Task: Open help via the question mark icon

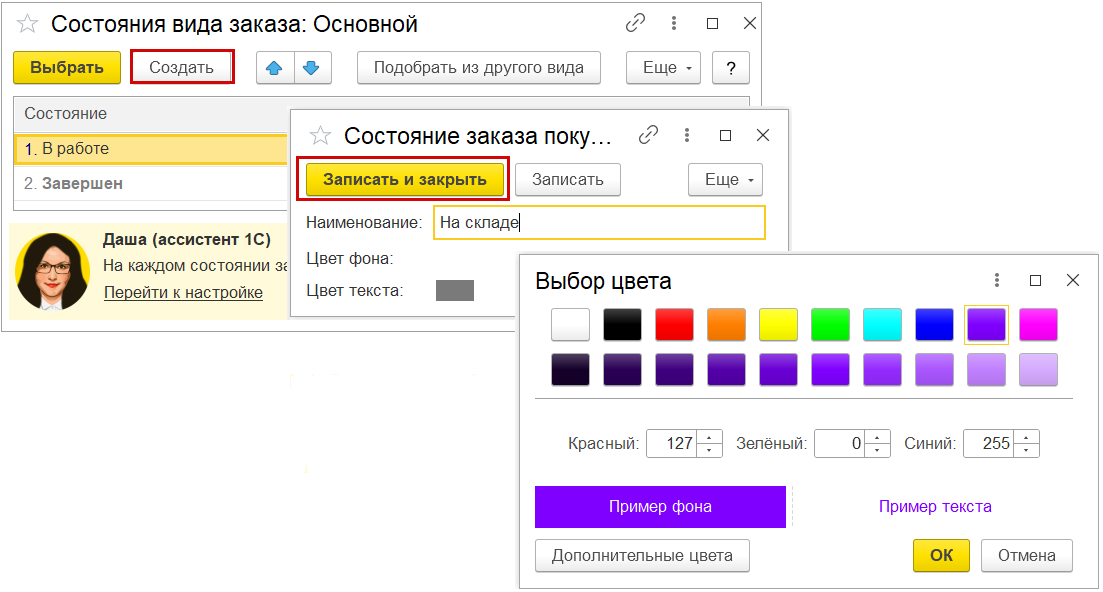Action: pos(730,67)
